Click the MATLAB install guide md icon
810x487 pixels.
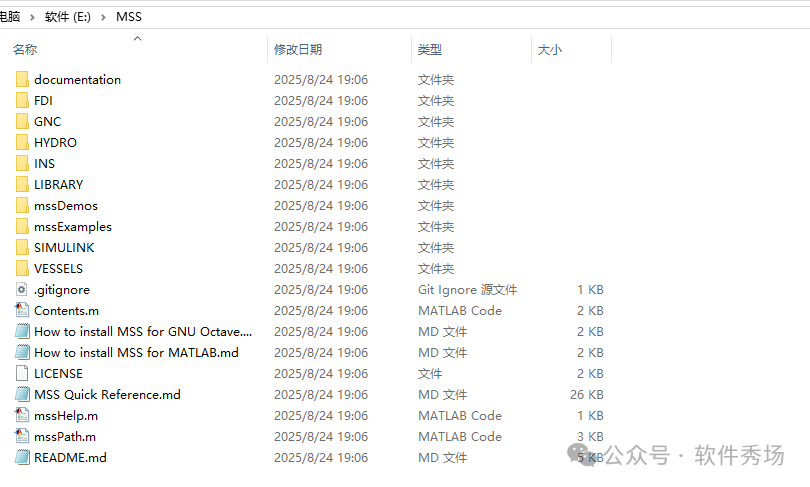click(x=22, y=352)
